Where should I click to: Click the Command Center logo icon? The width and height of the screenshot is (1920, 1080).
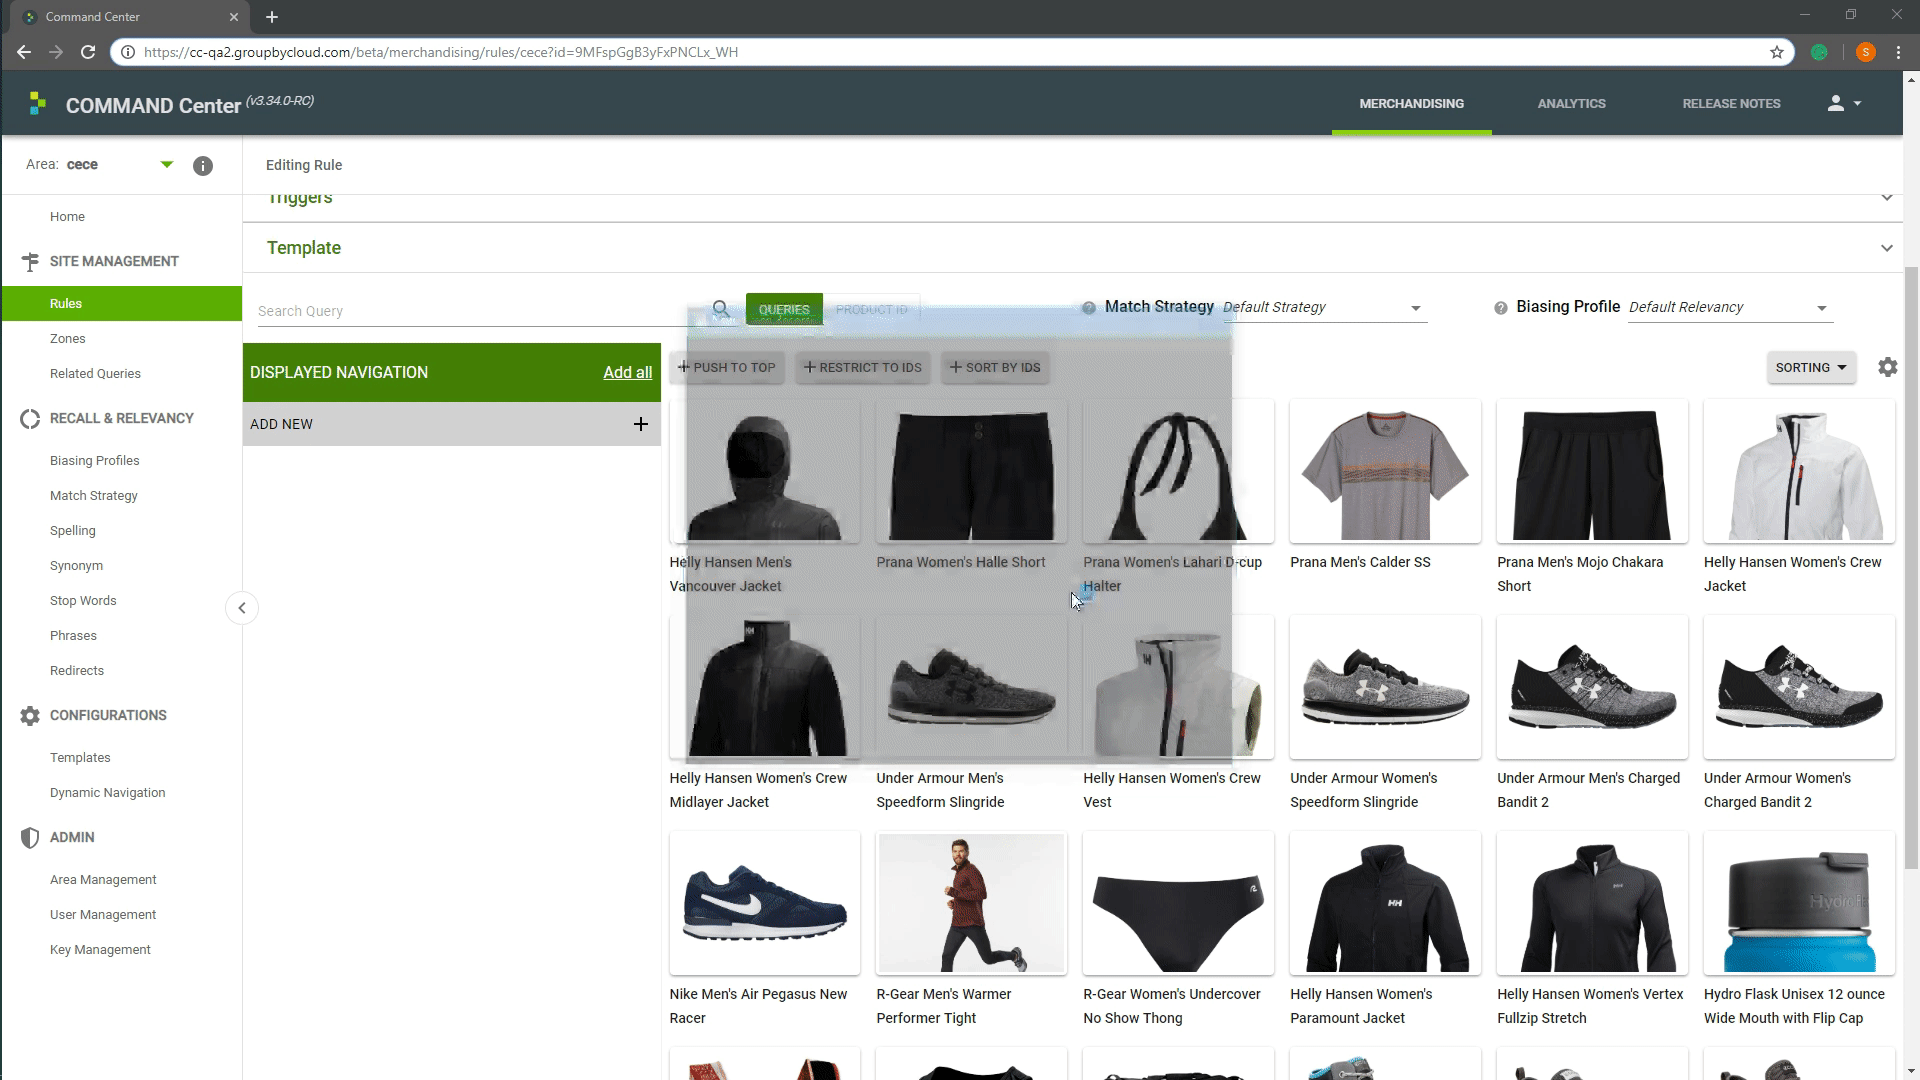pyautogui.click(x=38, y=103)
